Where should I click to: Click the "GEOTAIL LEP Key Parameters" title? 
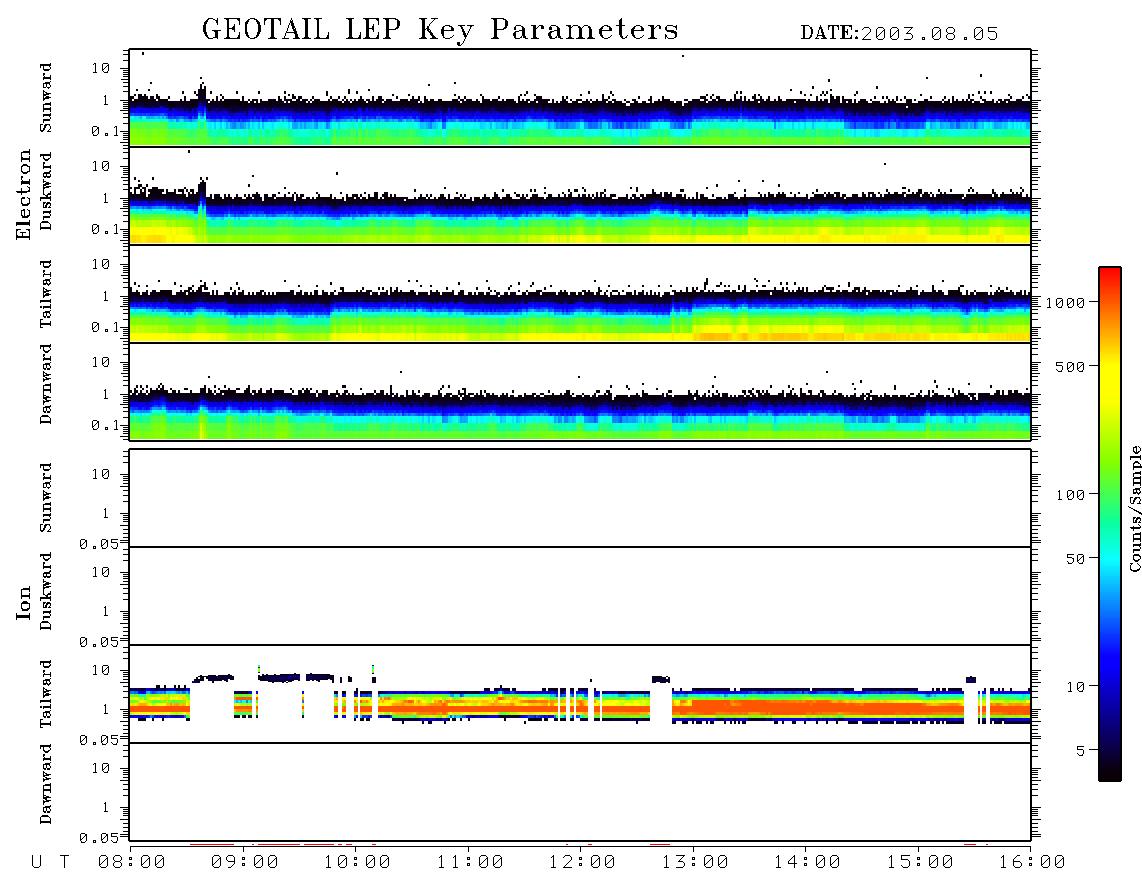click(x=440, y=30)
